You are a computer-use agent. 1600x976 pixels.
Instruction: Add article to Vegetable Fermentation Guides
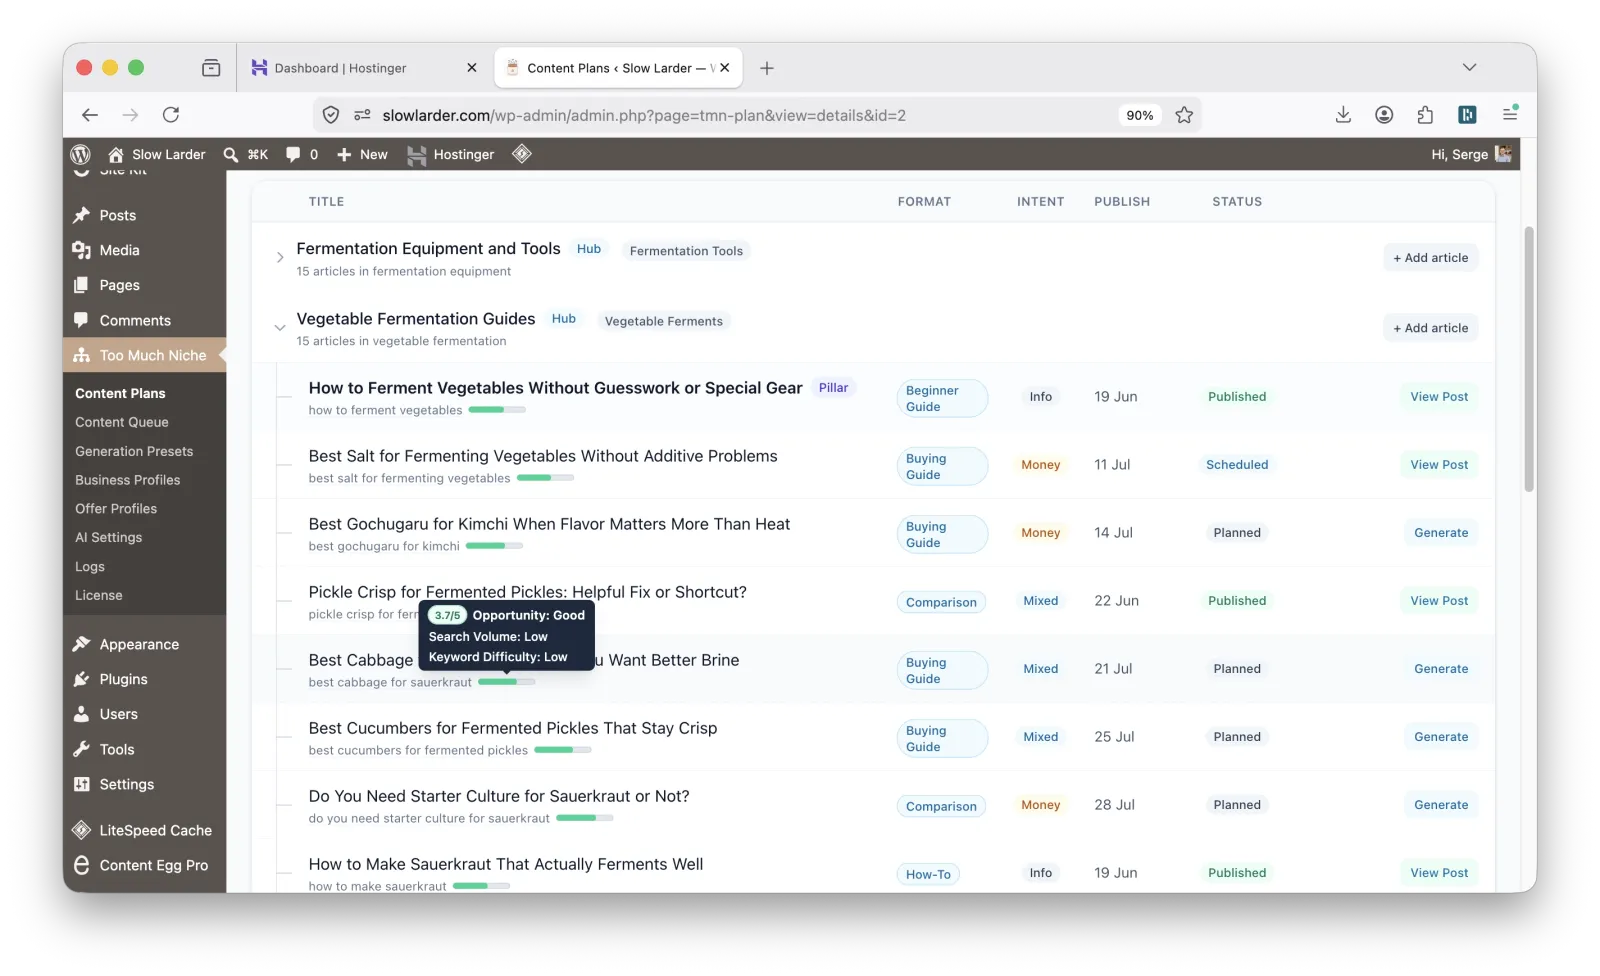[x=1431, y=327]
